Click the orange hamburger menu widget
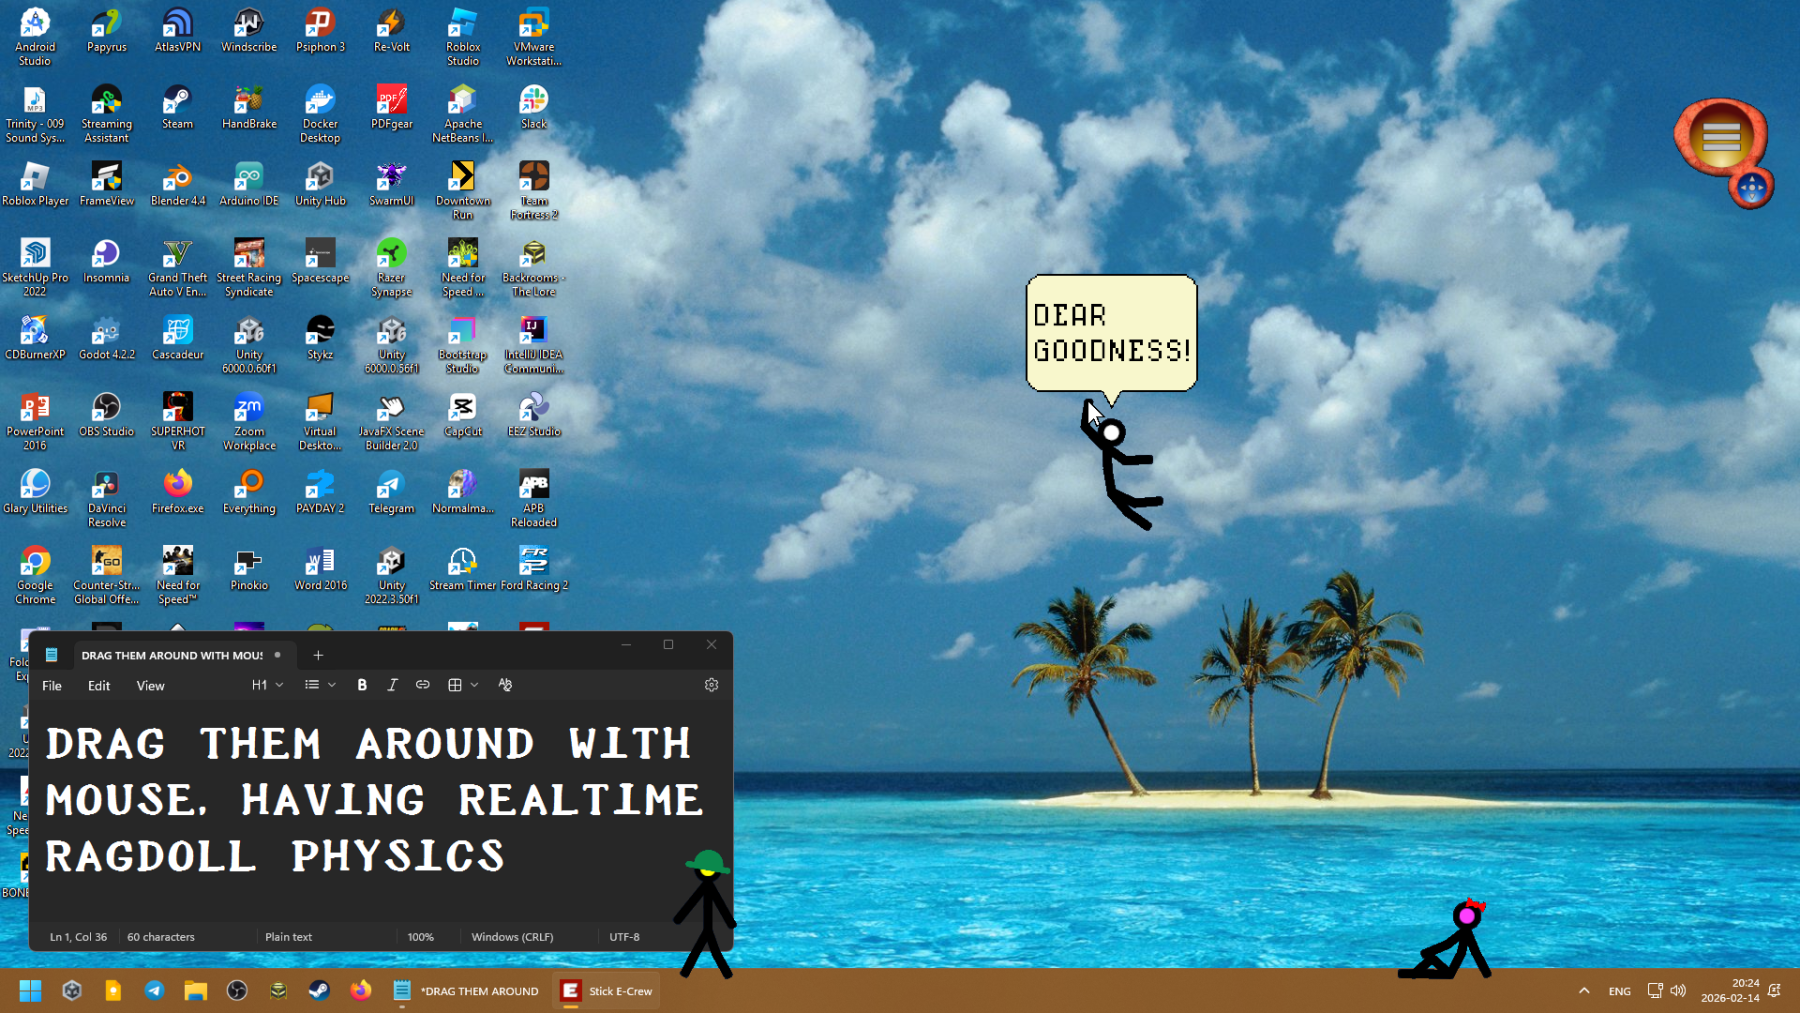Viewport: 1800px width, 1013px height. coord(1721,138)
